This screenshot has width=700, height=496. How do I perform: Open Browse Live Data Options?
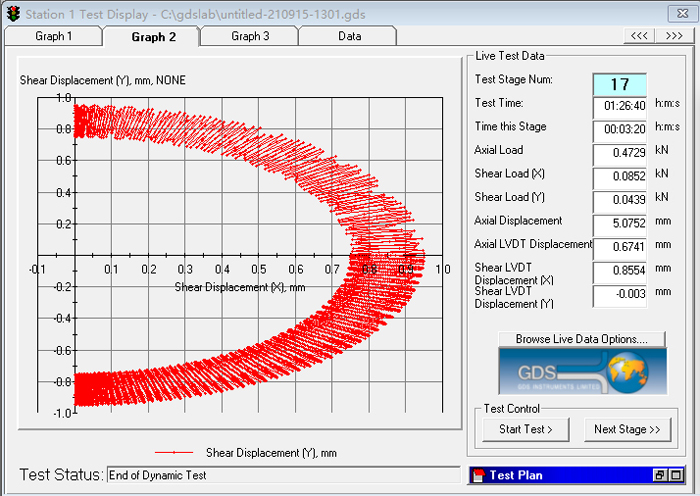coord(582,339)
